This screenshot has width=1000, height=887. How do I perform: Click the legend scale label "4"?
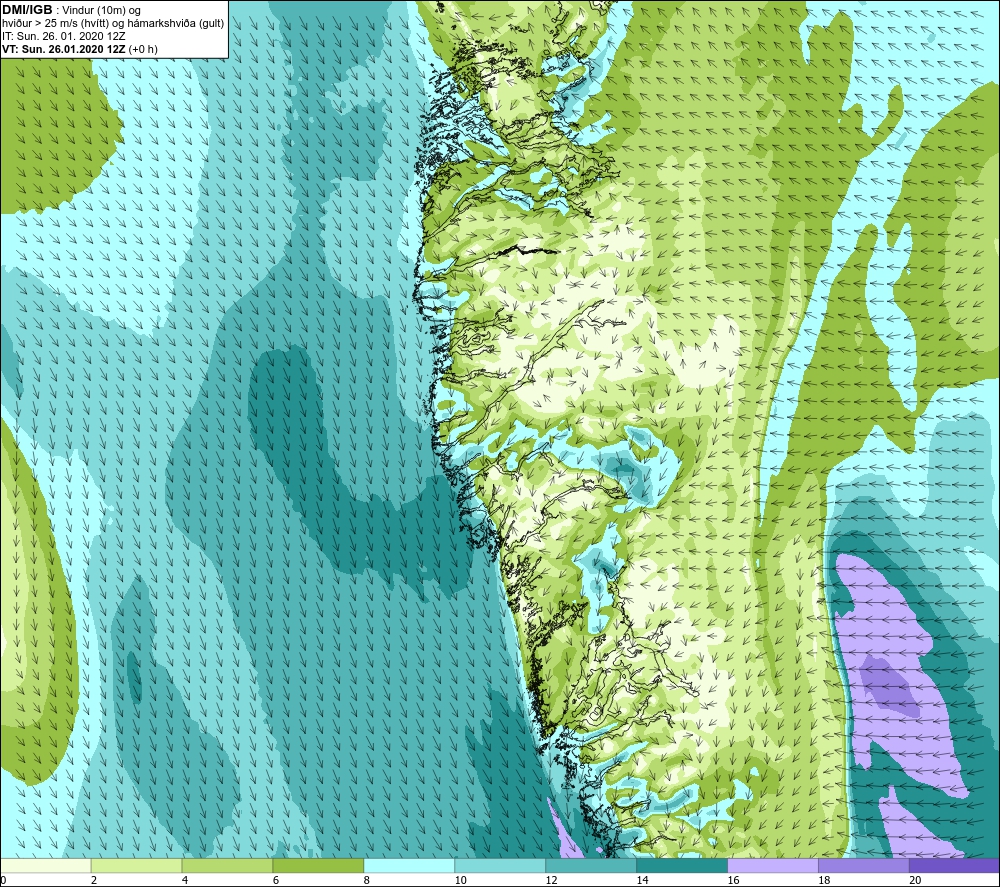click(185, 881)
